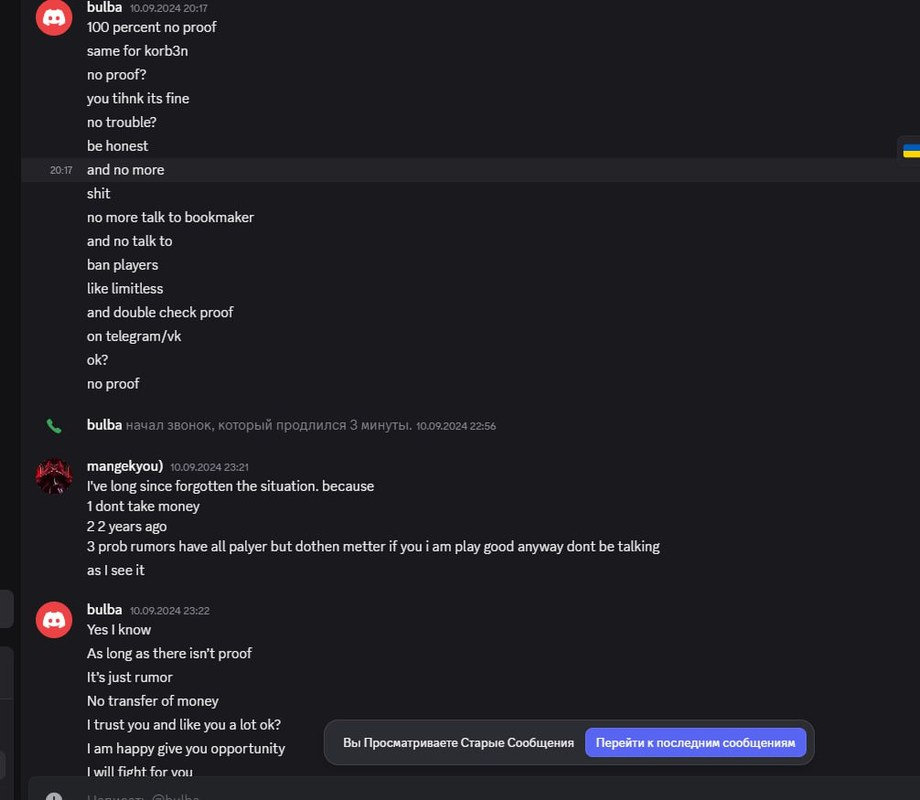Click the Ukraine flag icon at right edge

[x=911, y=150]
